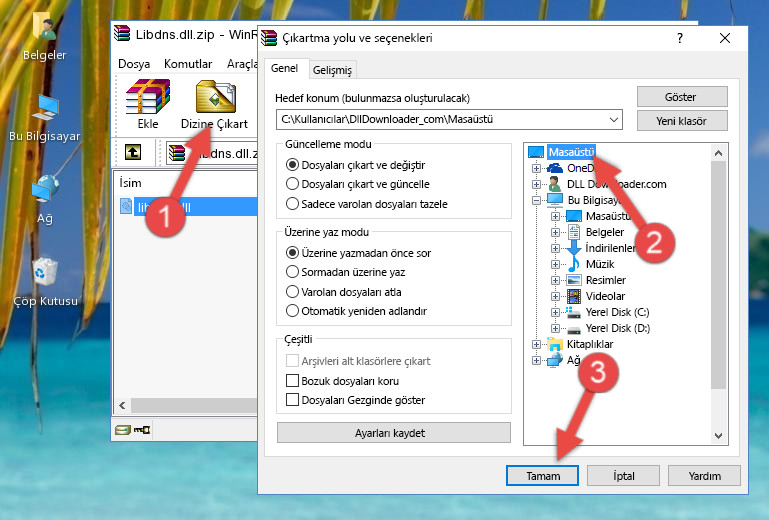Open the Komutlar menu in WinRAR
Viewport: 769px width, 520px height.
[188, 64]
